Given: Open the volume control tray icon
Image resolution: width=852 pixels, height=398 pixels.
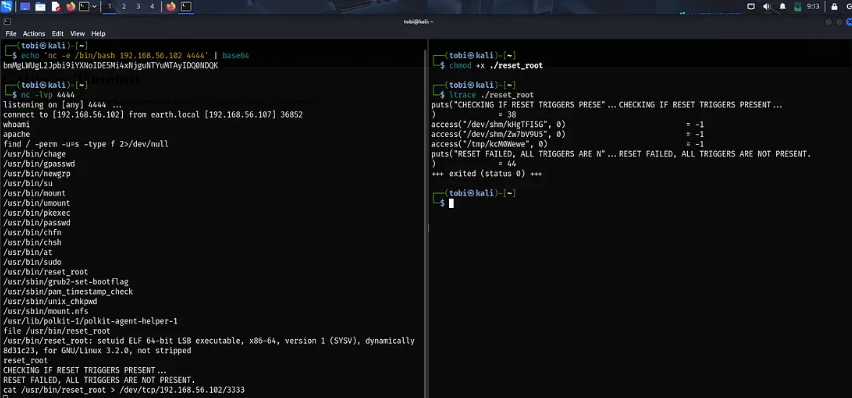Looking at the screenshot, I should 767,7.
